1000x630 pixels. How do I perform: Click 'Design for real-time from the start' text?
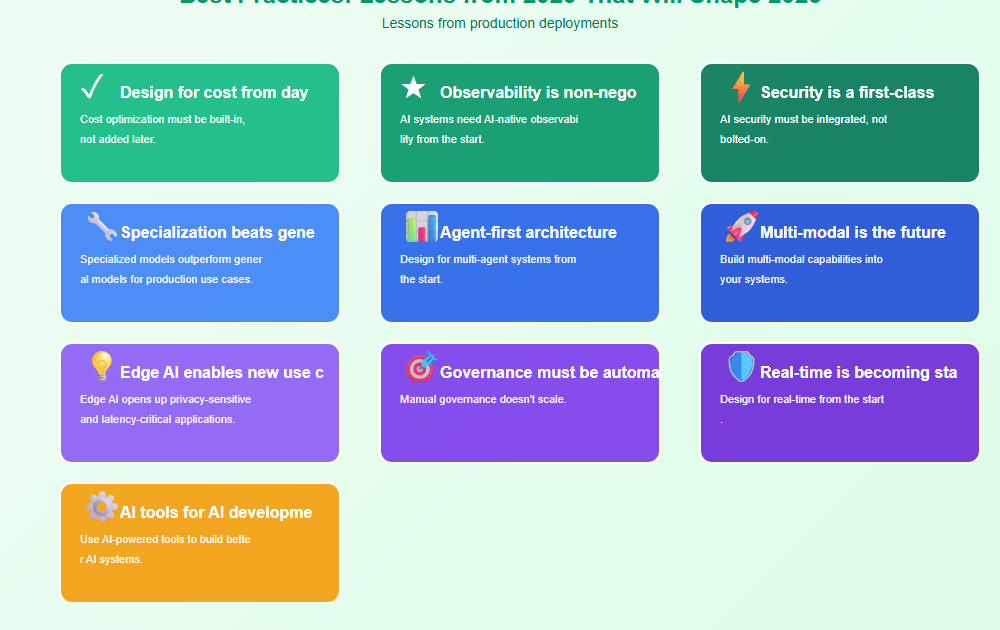click(x=802, y=400)
